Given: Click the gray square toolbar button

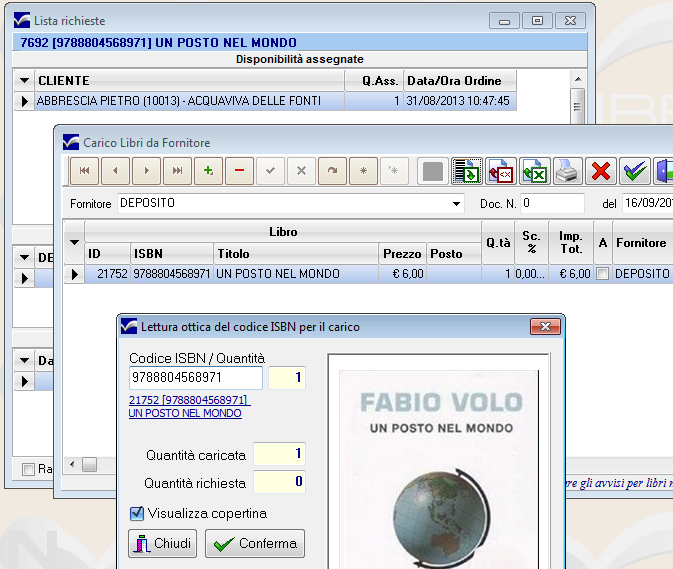Looking at the screenshot, I should click(433, 171).
